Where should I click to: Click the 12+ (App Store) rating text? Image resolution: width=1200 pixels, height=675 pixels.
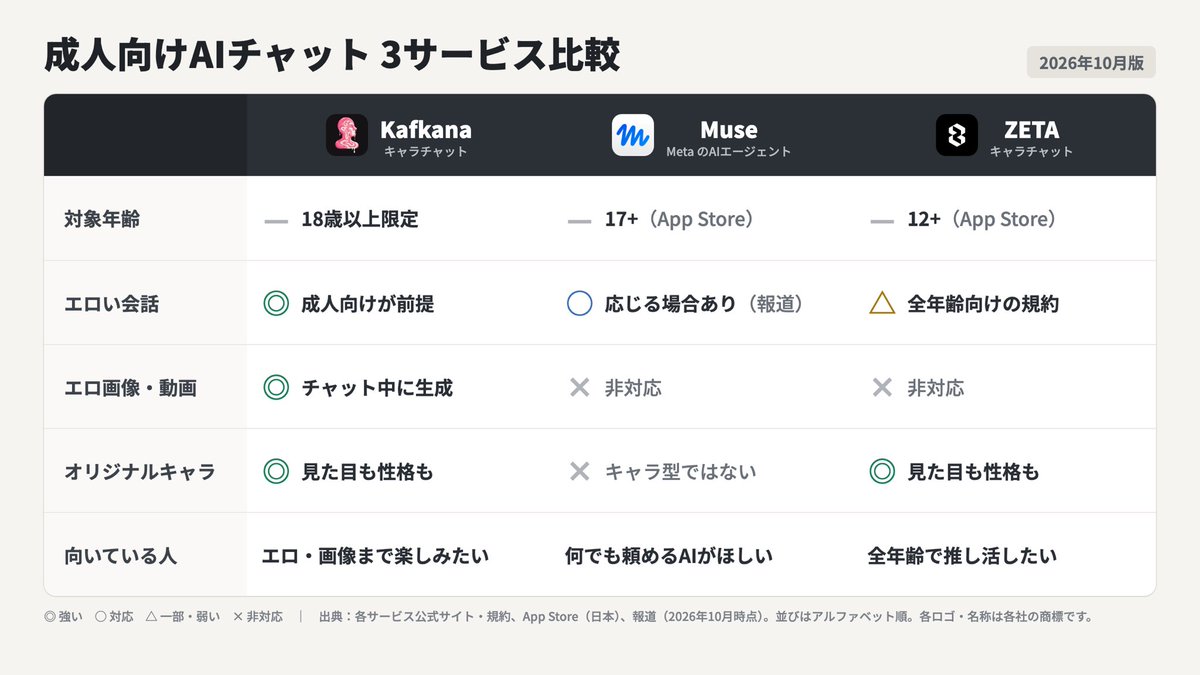[x=982, y=220]
